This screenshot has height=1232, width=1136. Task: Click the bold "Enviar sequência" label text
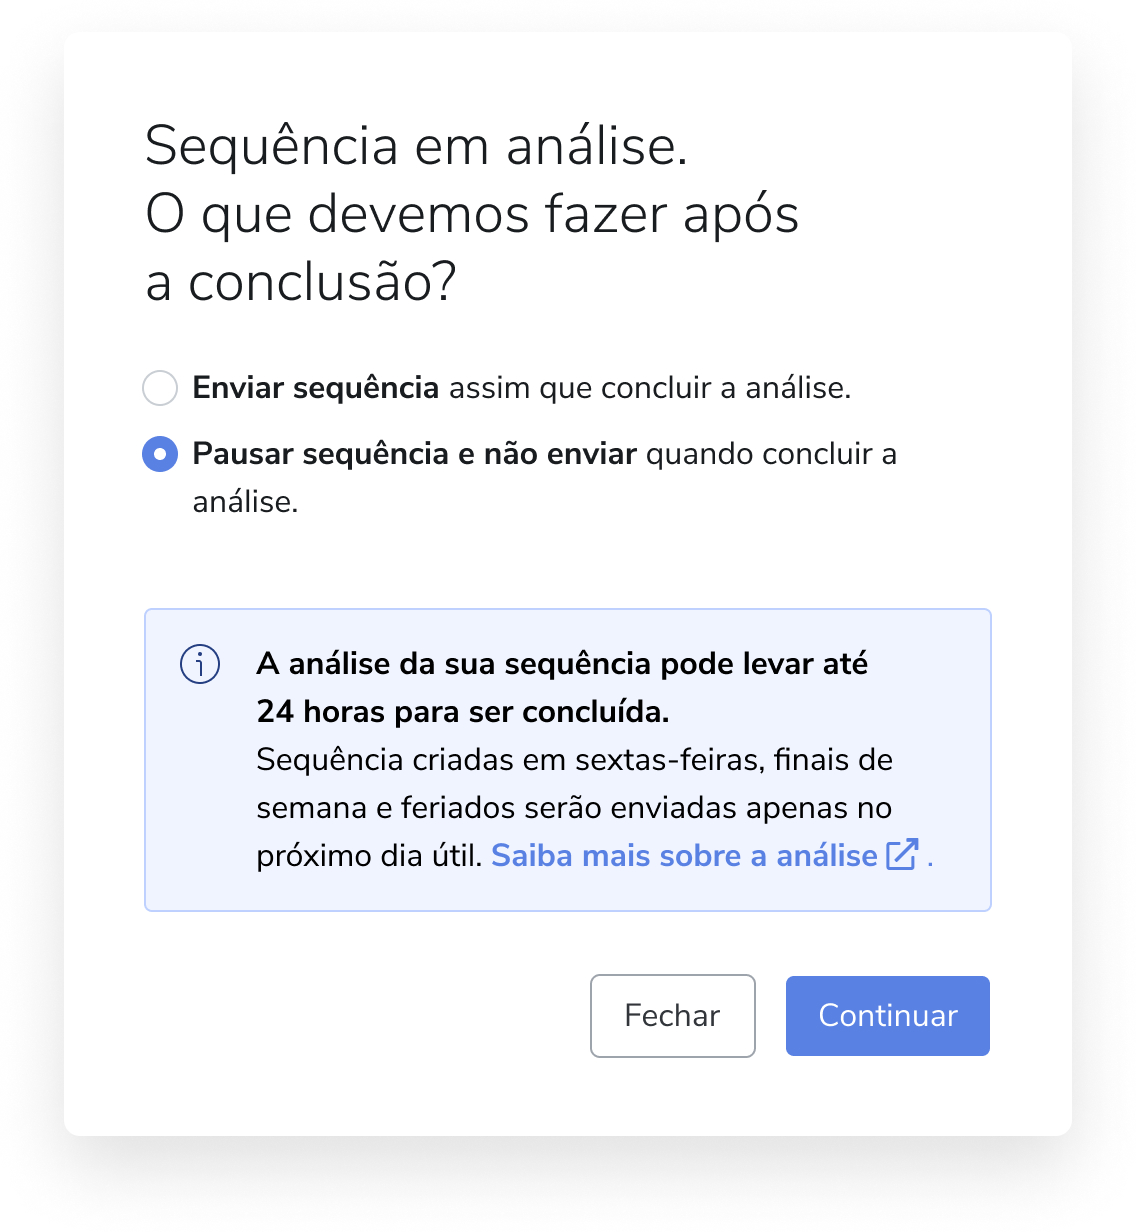[315, 388]
